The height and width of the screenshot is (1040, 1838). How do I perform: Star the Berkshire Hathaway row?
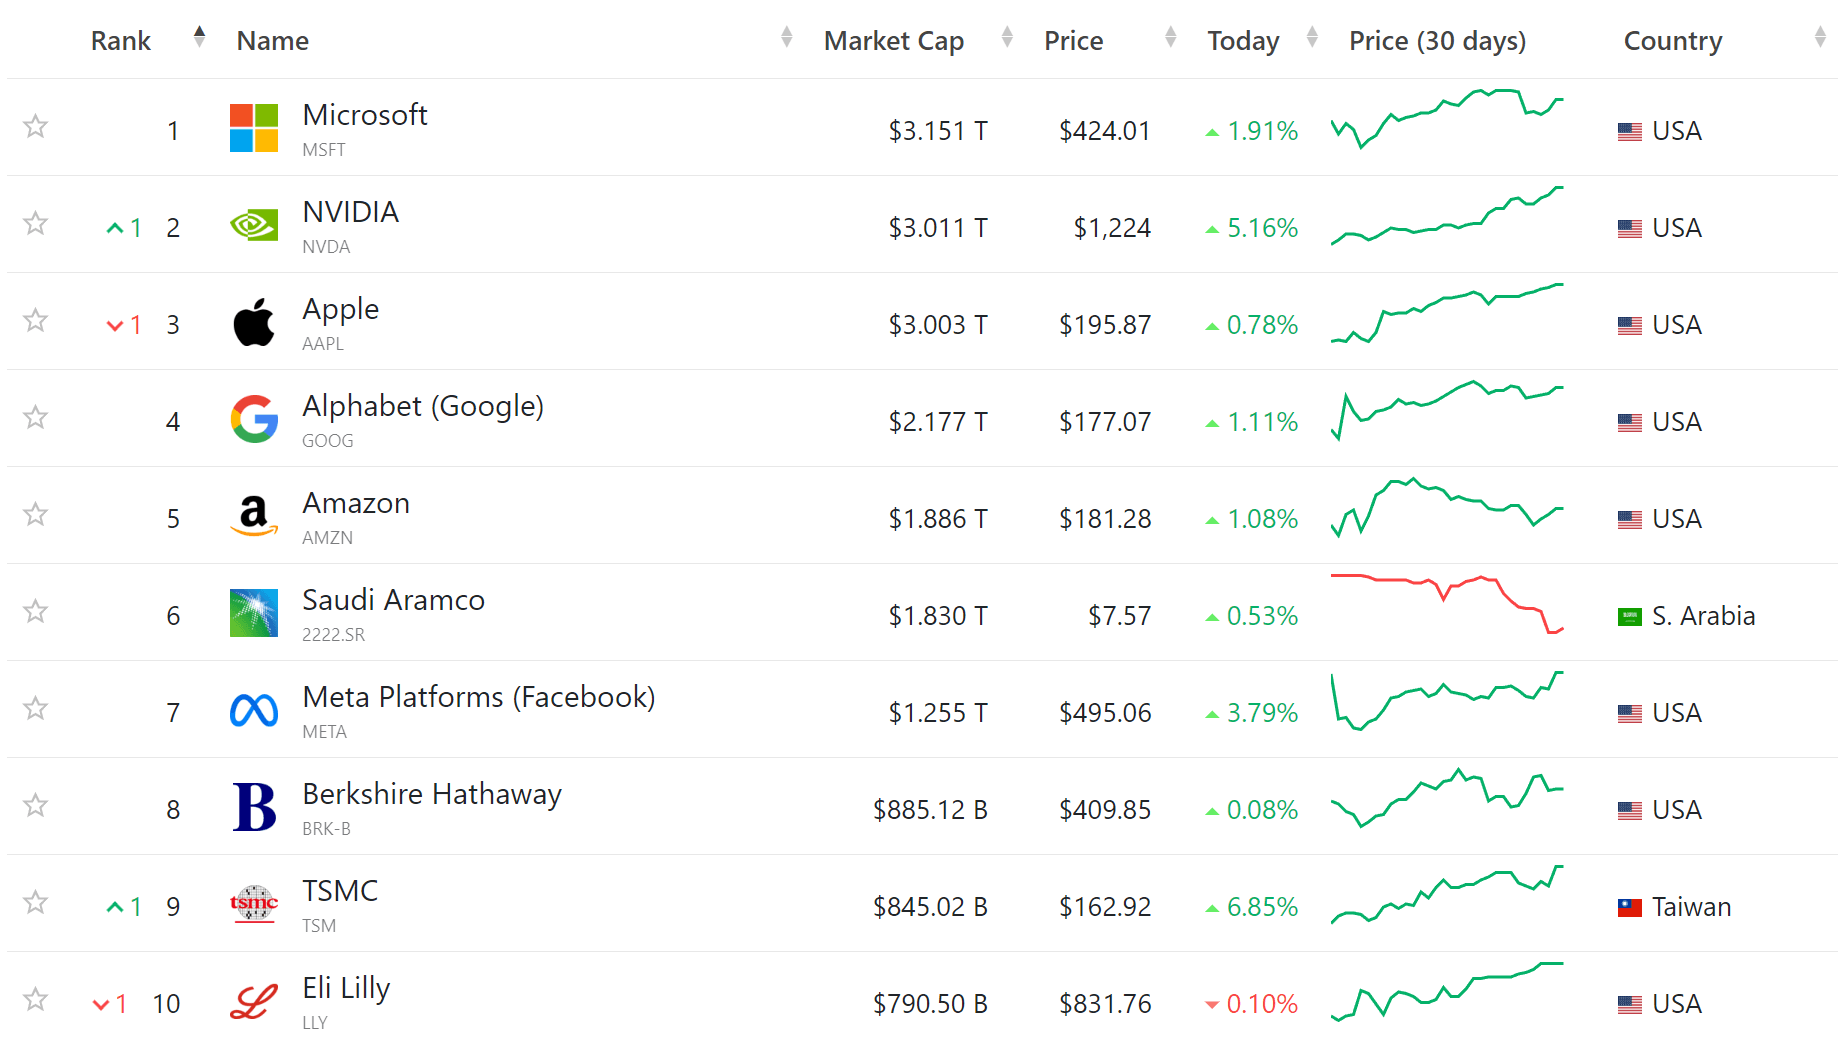36,805
